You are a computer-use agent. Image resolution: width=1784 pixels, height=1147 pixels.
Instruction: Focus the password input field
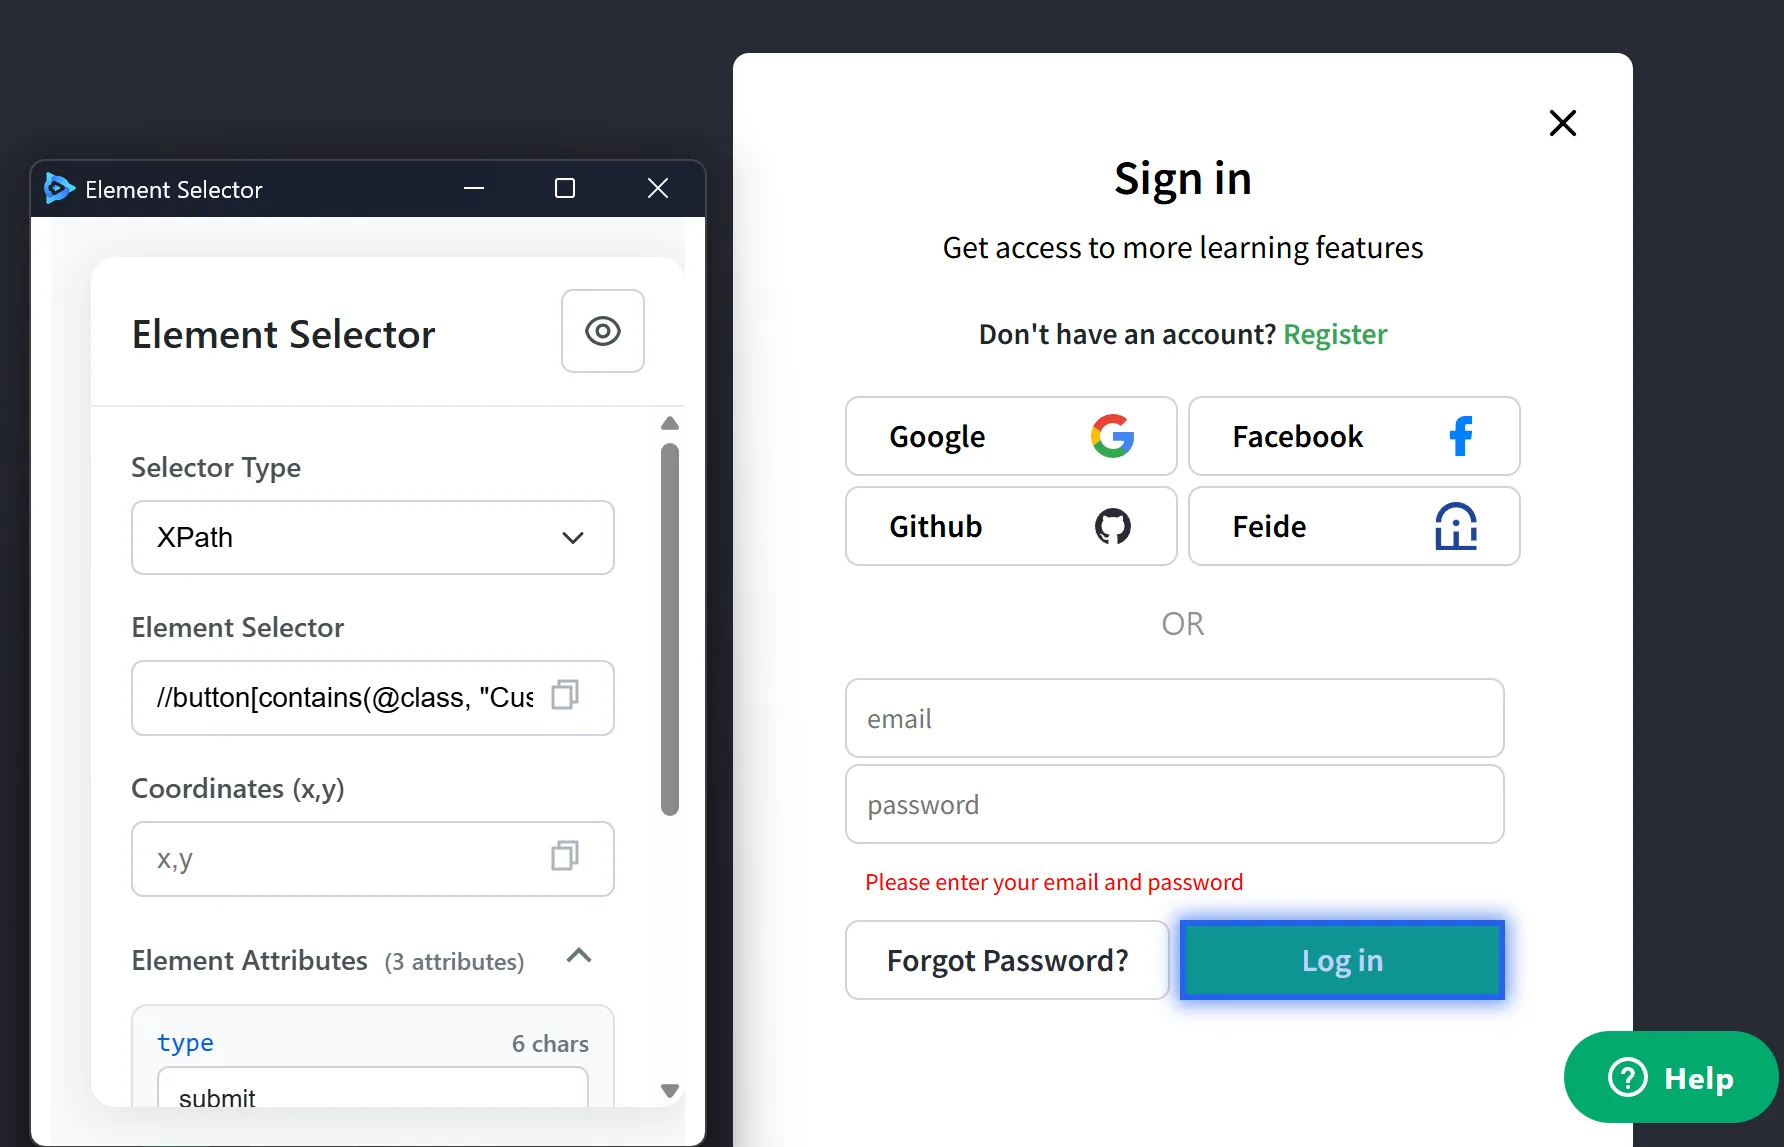[x=1174, y=804]
